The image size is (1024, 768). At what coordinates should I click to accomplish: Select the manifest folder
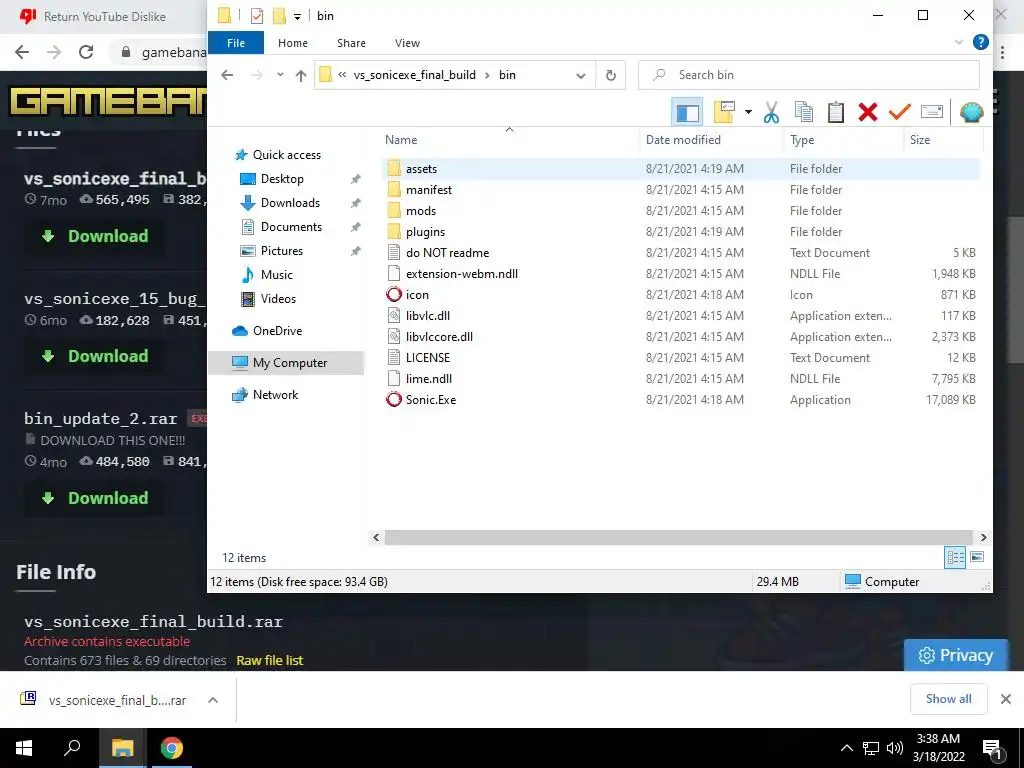681,189
